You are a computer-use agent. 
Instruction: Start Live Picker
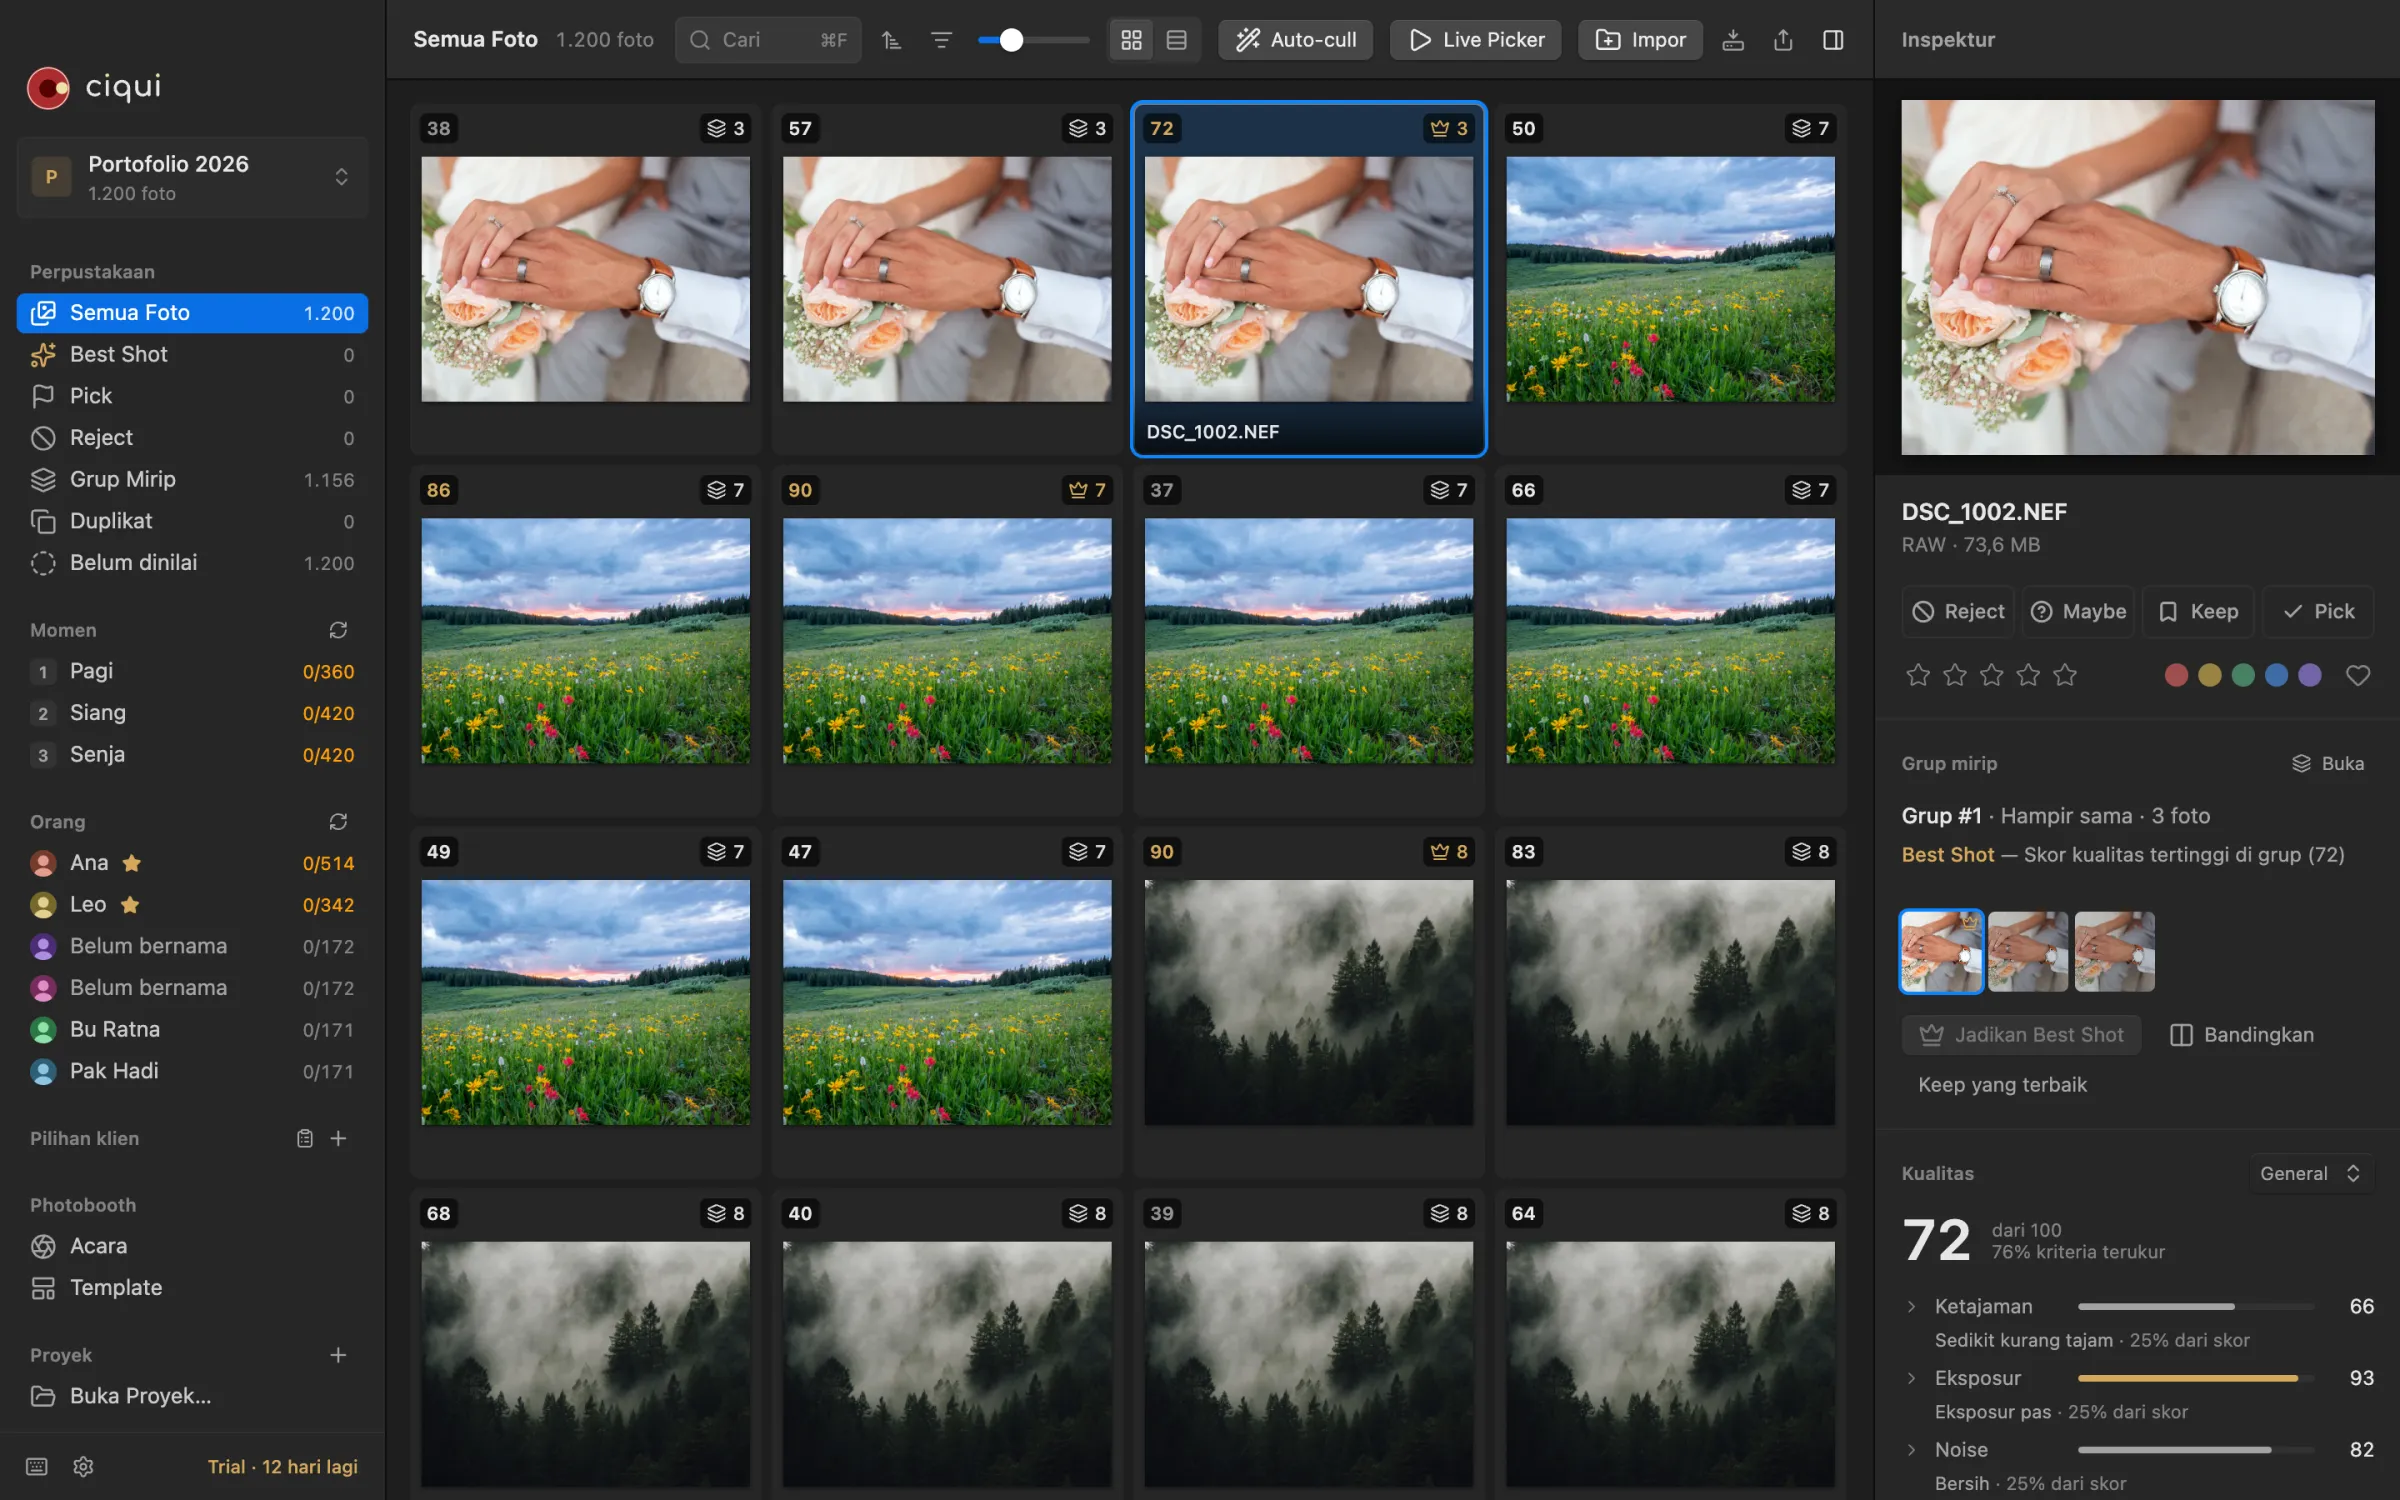(x=1475, y=40)
